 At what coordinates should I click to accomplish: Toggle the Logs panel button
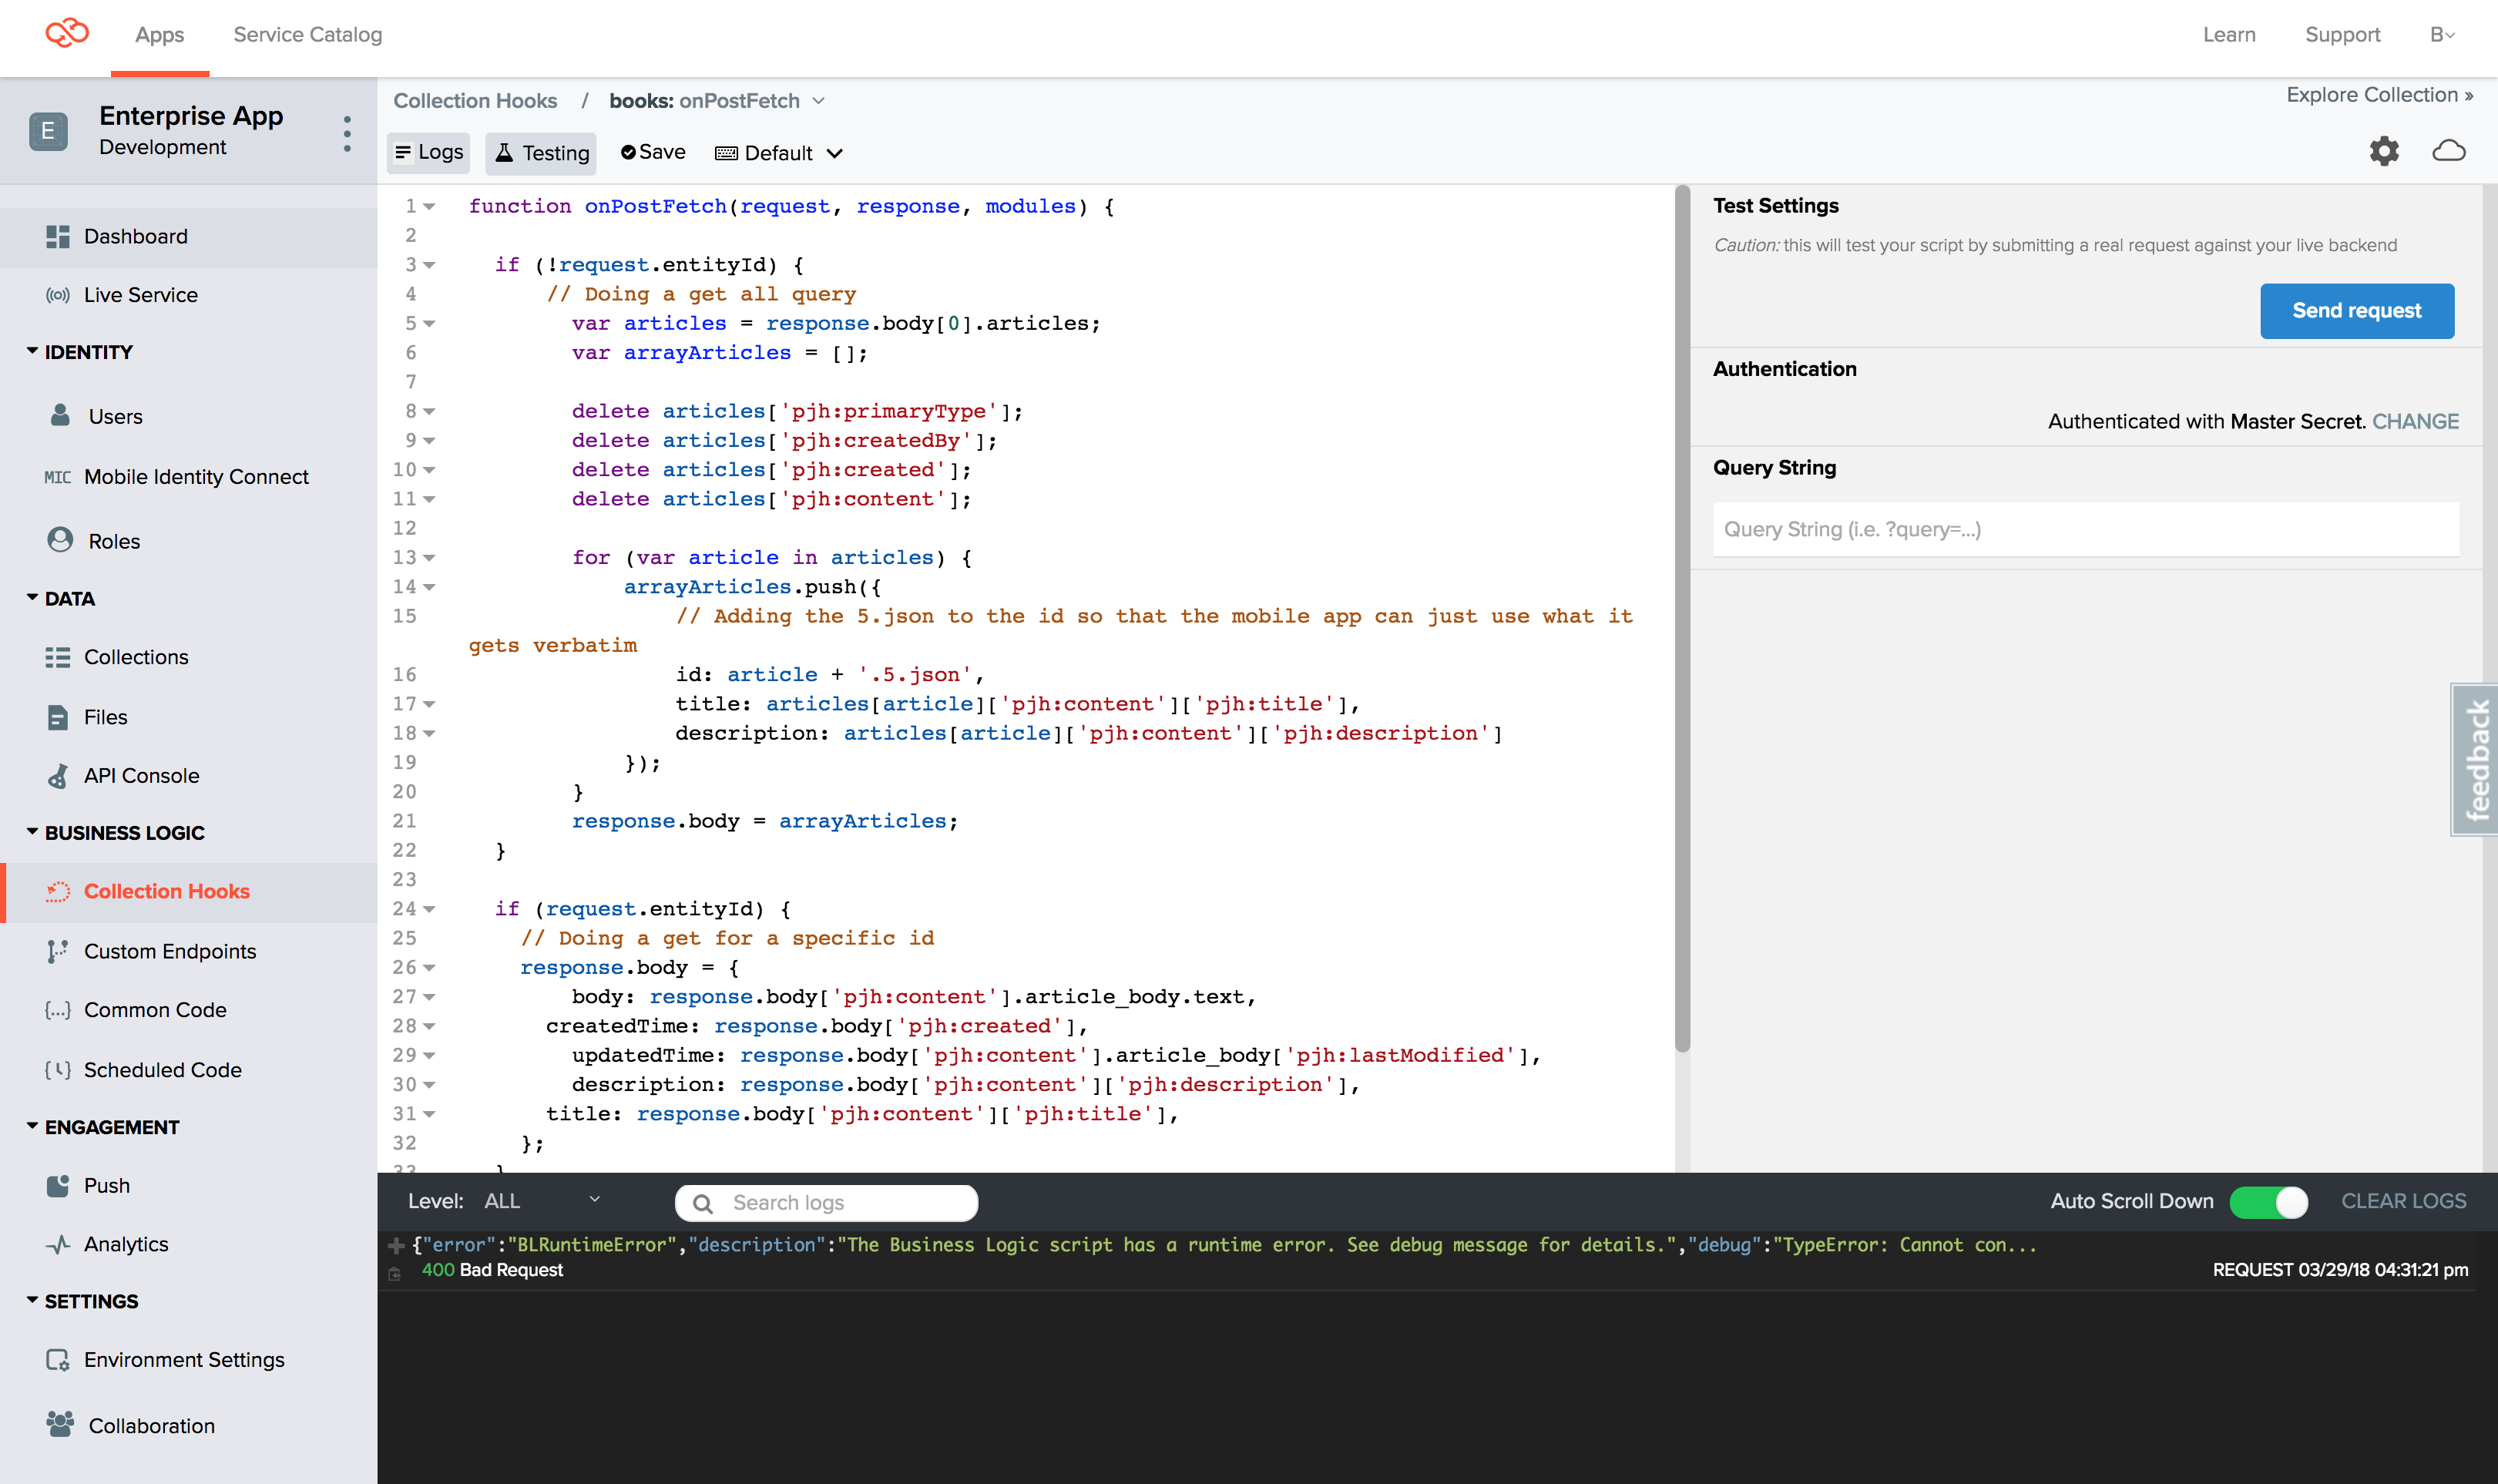429,152
